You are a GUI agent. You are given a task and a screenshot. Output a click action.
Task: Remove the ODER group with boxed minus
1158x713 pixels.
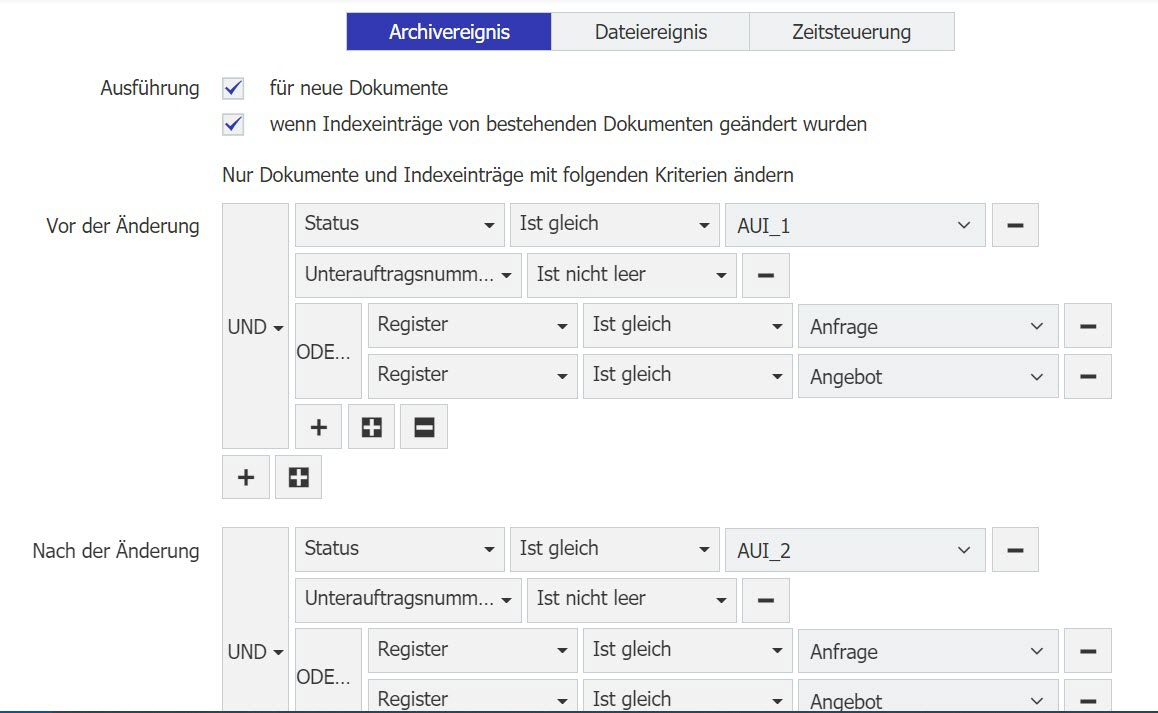(424, 427)
